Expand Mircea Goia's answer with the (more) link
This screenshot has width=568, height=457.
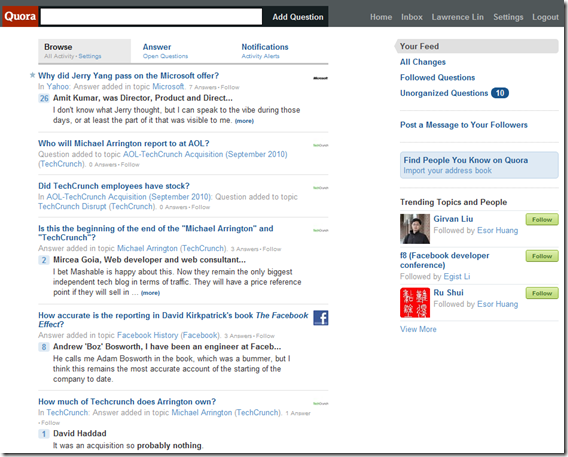point(150,293)
